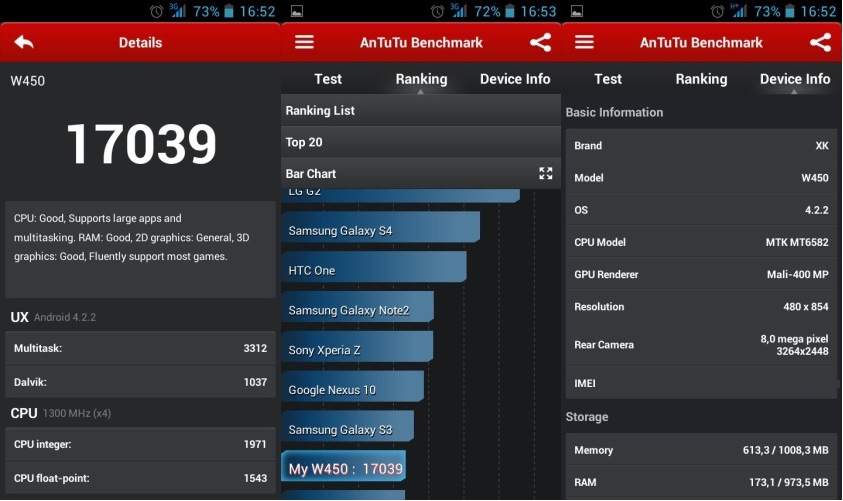Tap the back arrow in Details header
843x501 pixels.
click(x=24, y=43)
